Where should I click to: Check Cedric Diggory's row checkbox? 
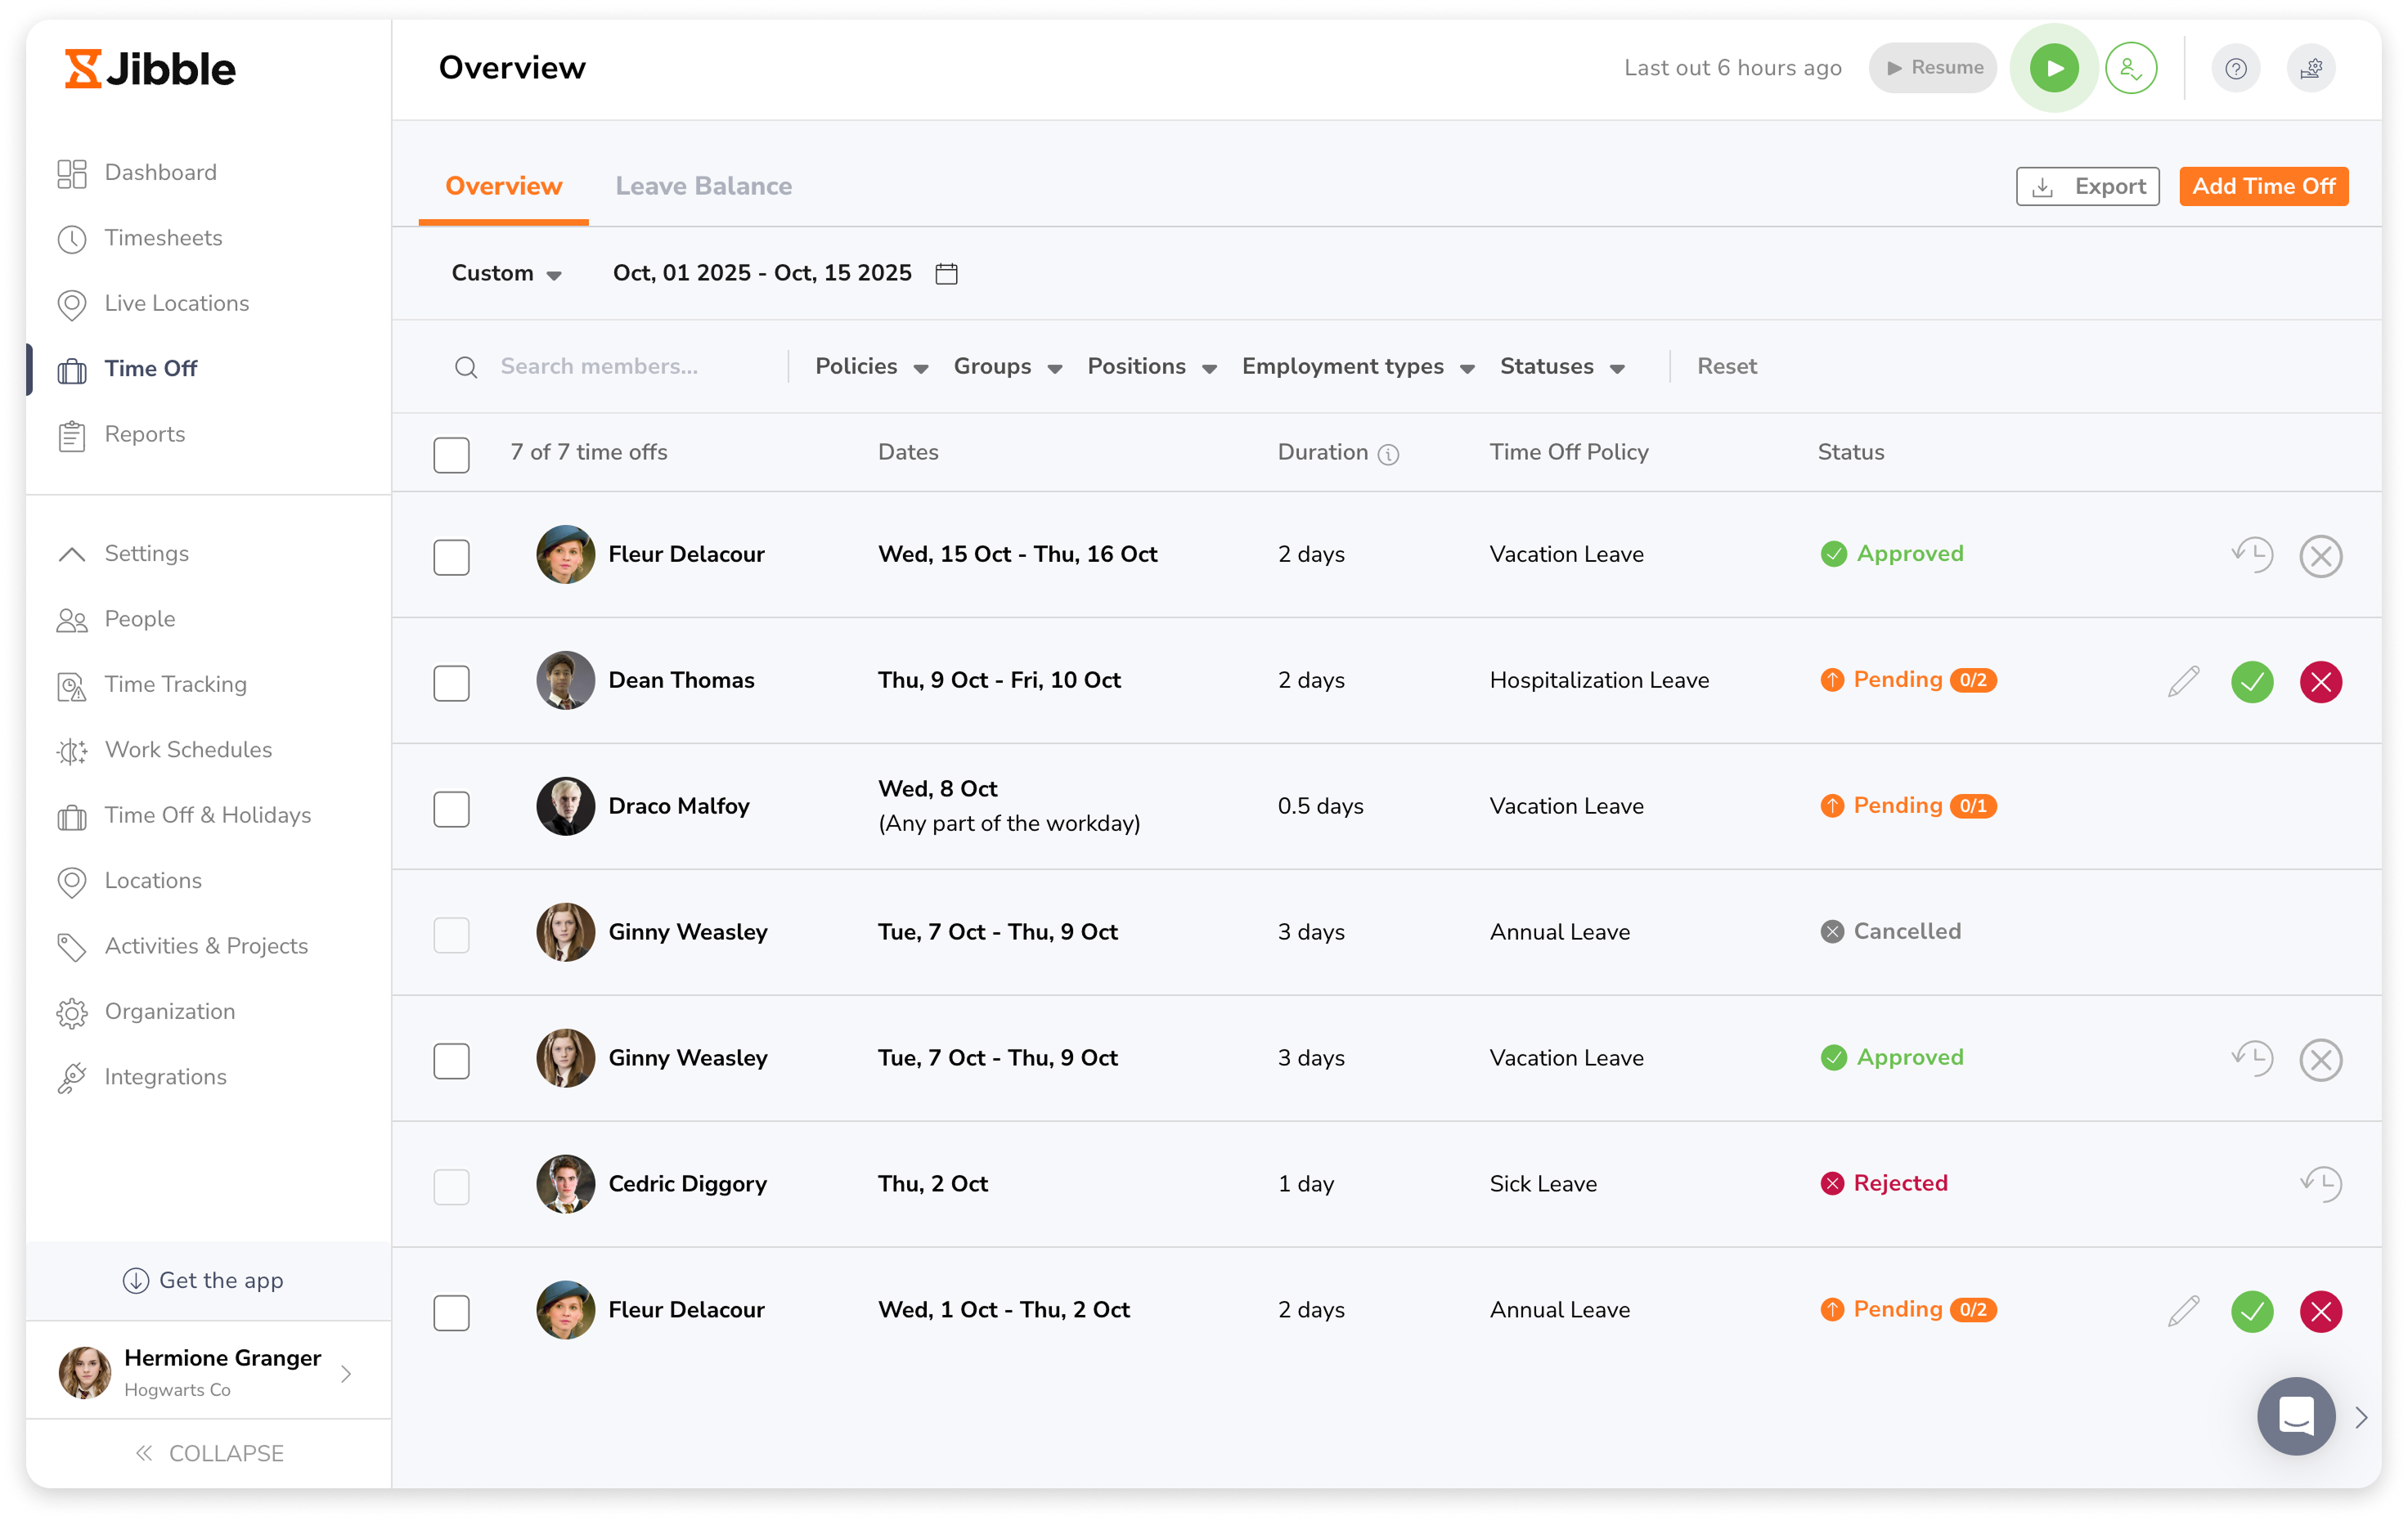tap(452, 1187)
